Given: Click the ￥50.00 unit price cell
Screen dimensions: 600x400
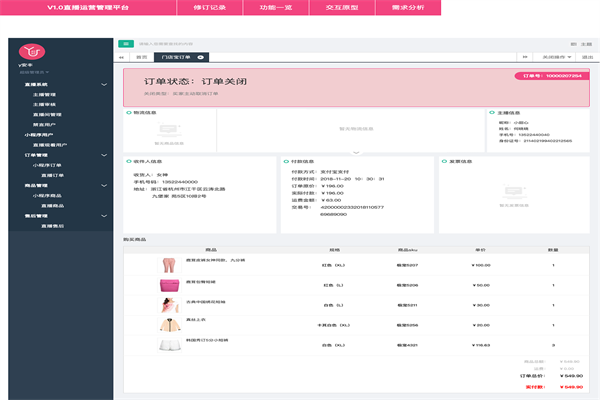Looking at the screenshot, I should click(481, 285).
